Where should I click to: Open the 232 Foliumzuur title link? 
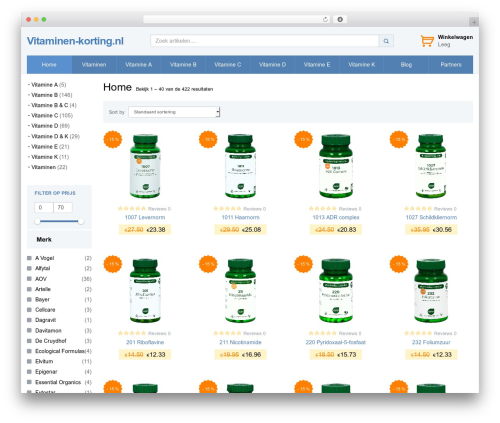pos(431,342)
